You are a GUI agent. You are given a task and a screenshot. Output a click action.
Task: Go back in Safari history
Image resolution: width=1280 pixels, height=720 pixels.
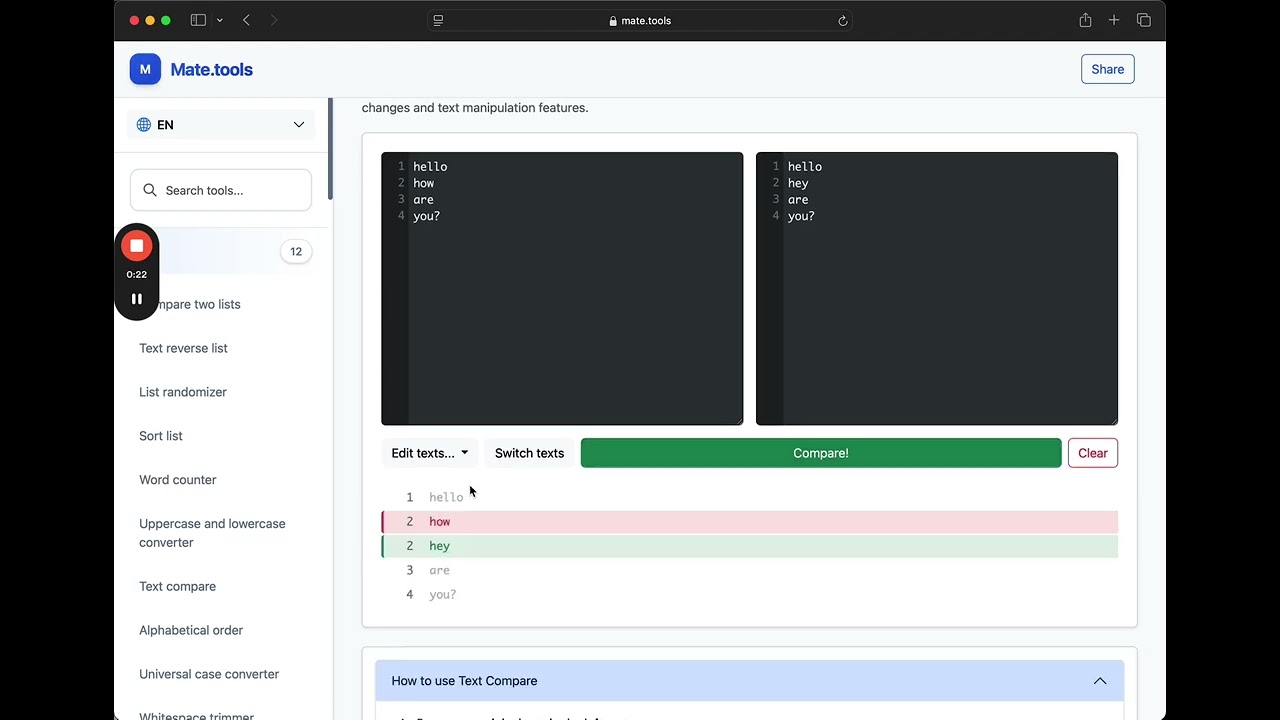tap(246, 20)
